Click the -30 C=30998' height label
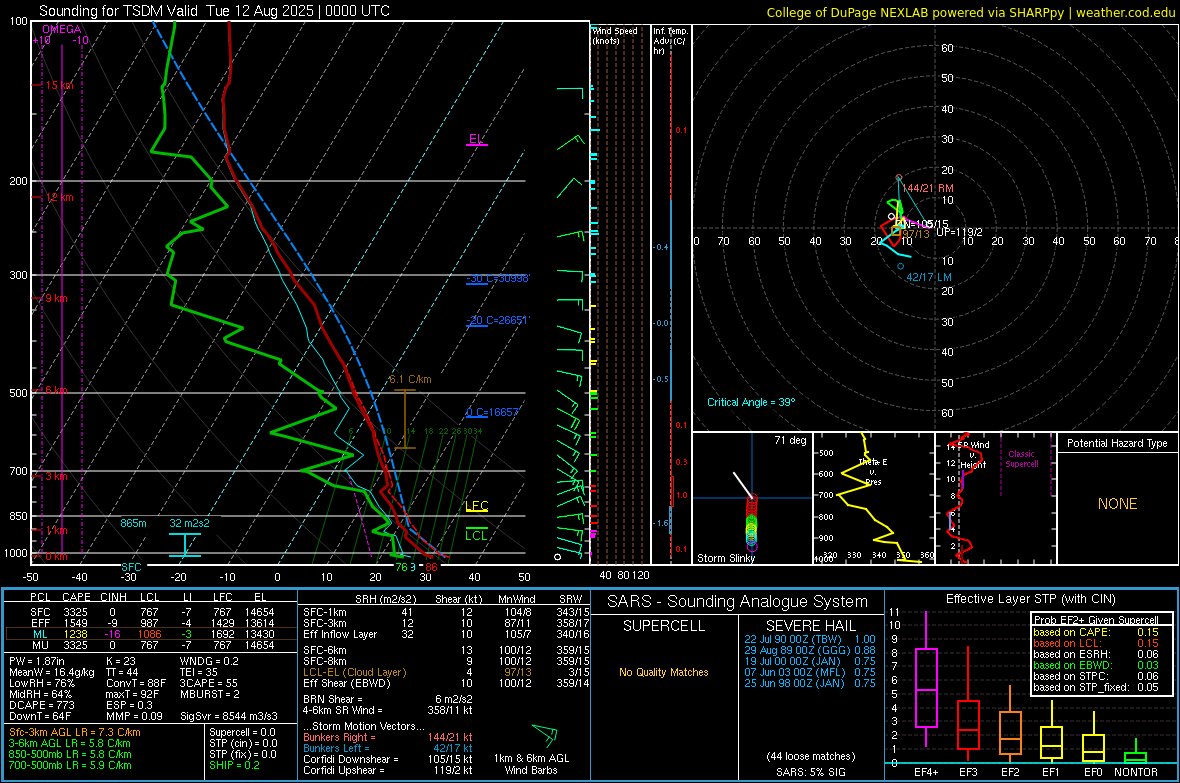Screen dimensions: 1180x783 coord(498,279)
